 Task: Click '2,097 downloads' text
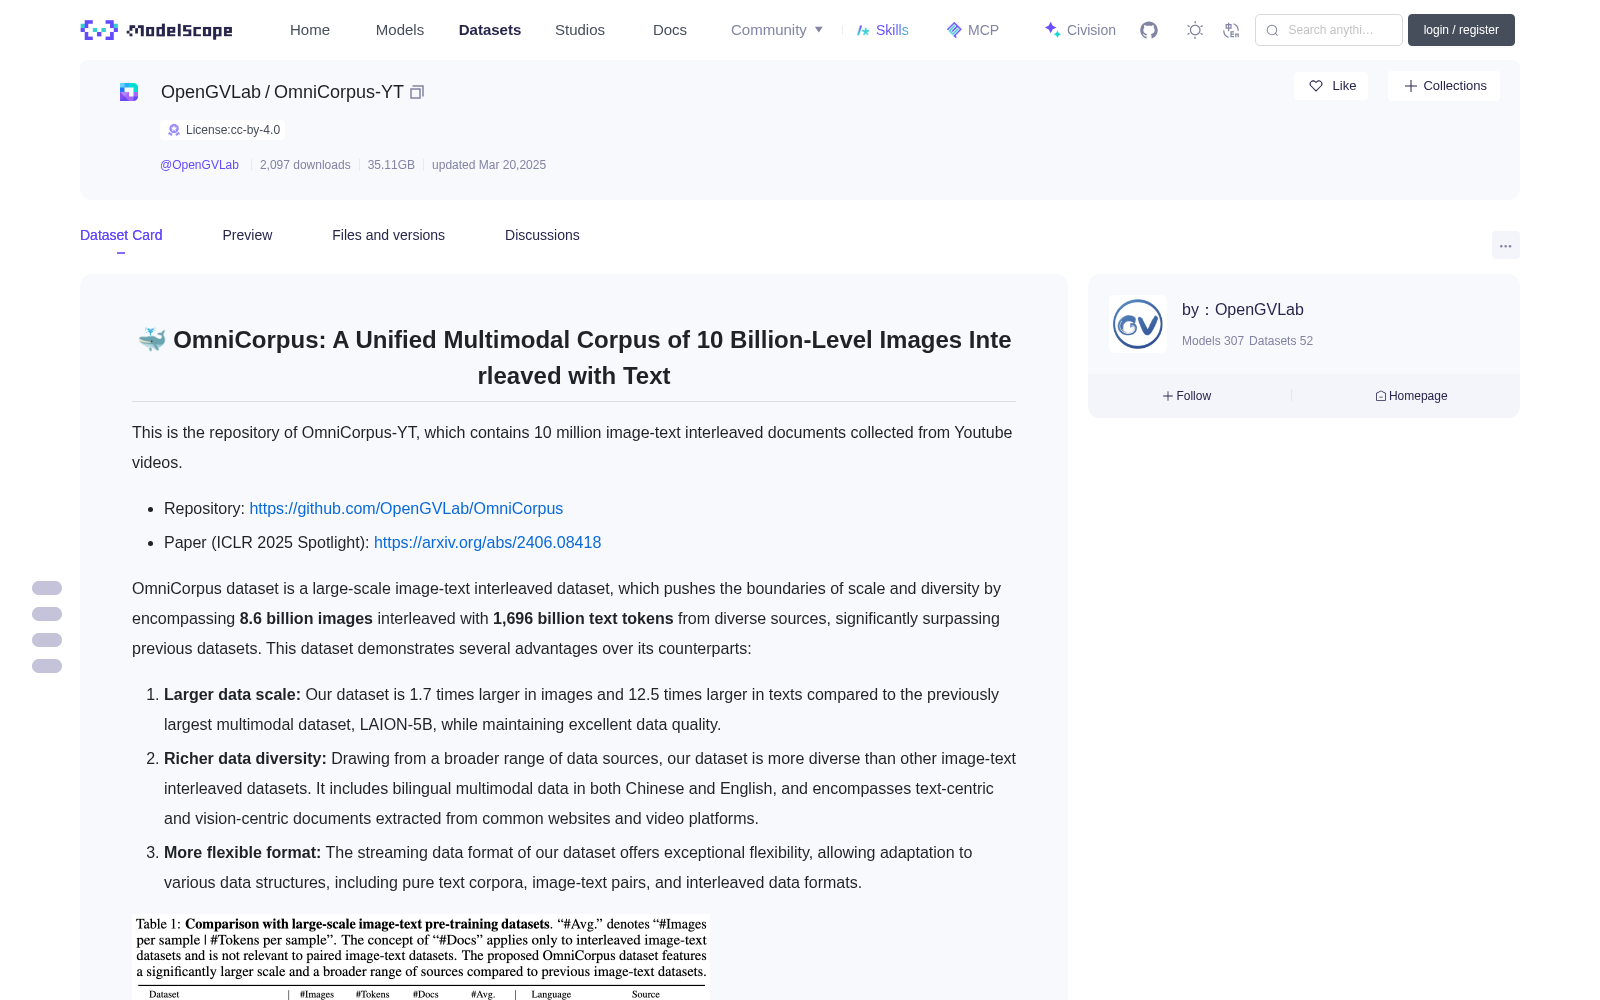305,165
